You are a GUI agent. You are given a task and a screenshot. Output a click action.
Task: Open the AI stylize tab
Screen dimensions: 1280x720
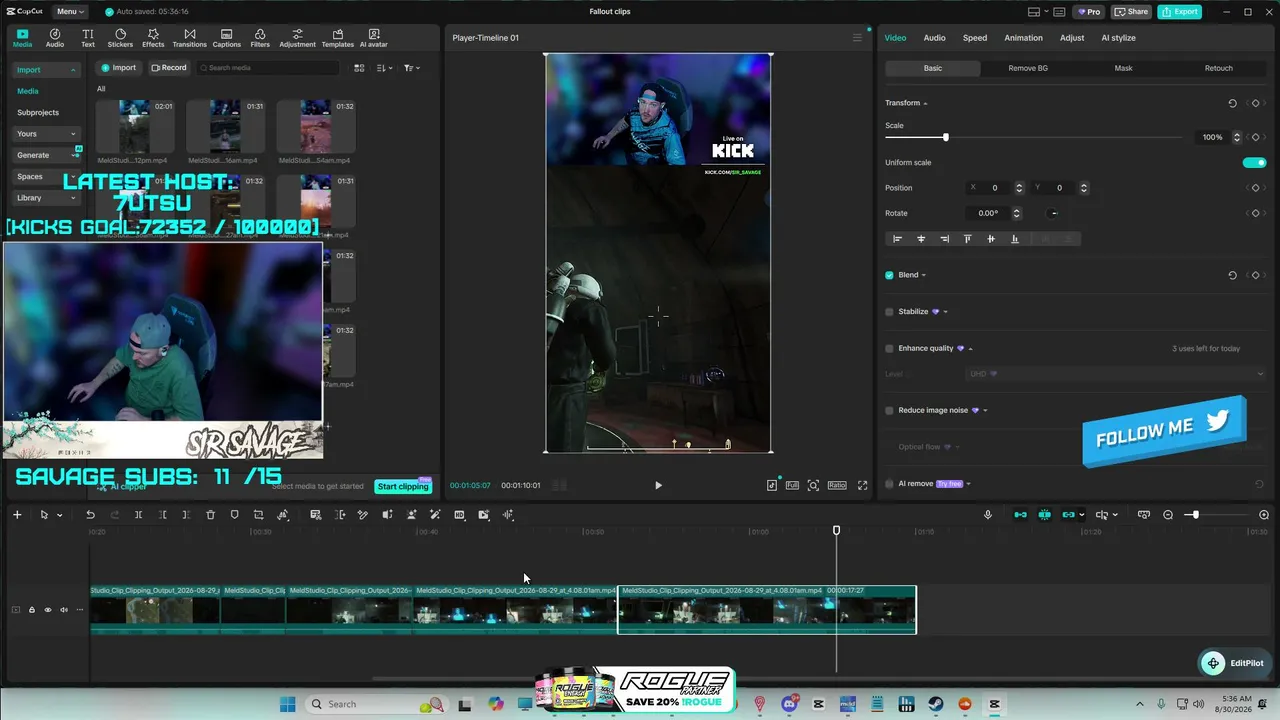tap(1118, 38)
